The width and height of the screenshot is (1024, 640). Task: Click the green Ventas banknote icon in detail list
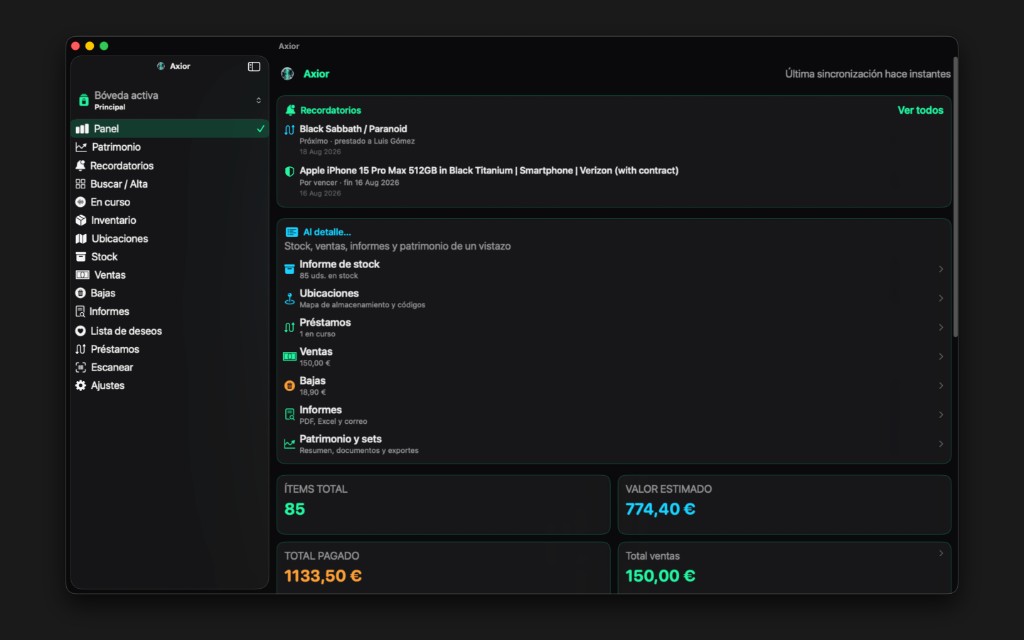pos(289,357)
